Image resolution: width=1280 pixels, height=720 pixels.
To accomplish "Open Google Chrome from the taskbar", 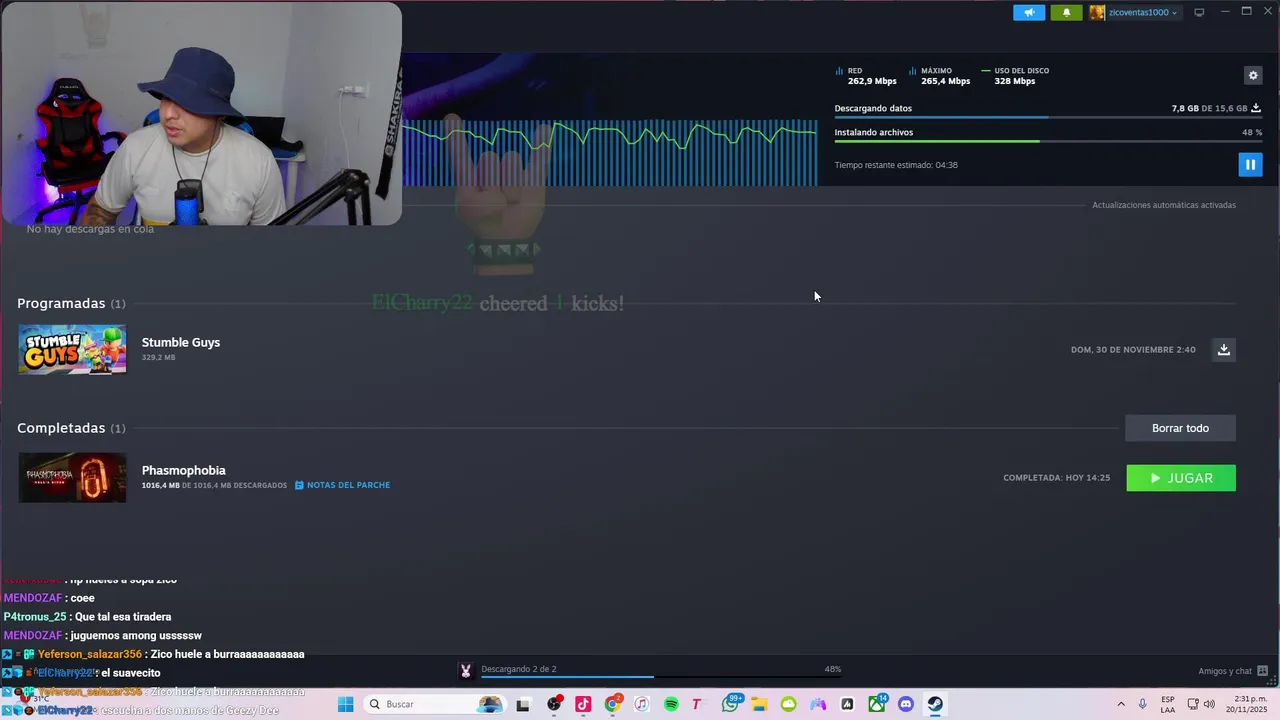I will tap(613, 704).
